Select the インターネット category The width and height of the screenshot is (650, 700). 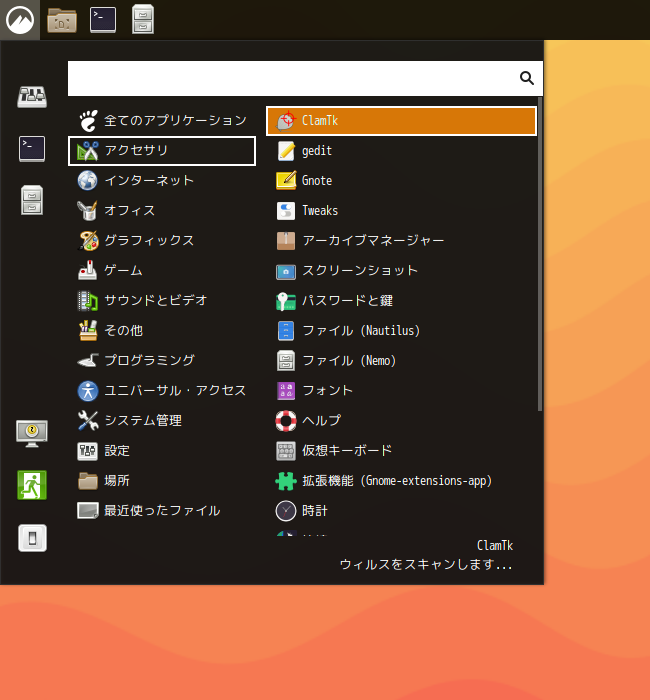[x=162, y=181]
